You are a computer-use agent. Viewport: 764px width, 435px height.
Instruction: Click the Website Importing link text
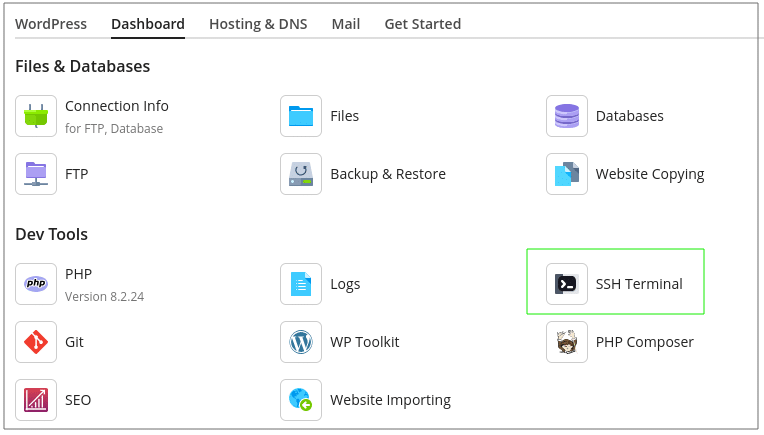click(390, 400)
